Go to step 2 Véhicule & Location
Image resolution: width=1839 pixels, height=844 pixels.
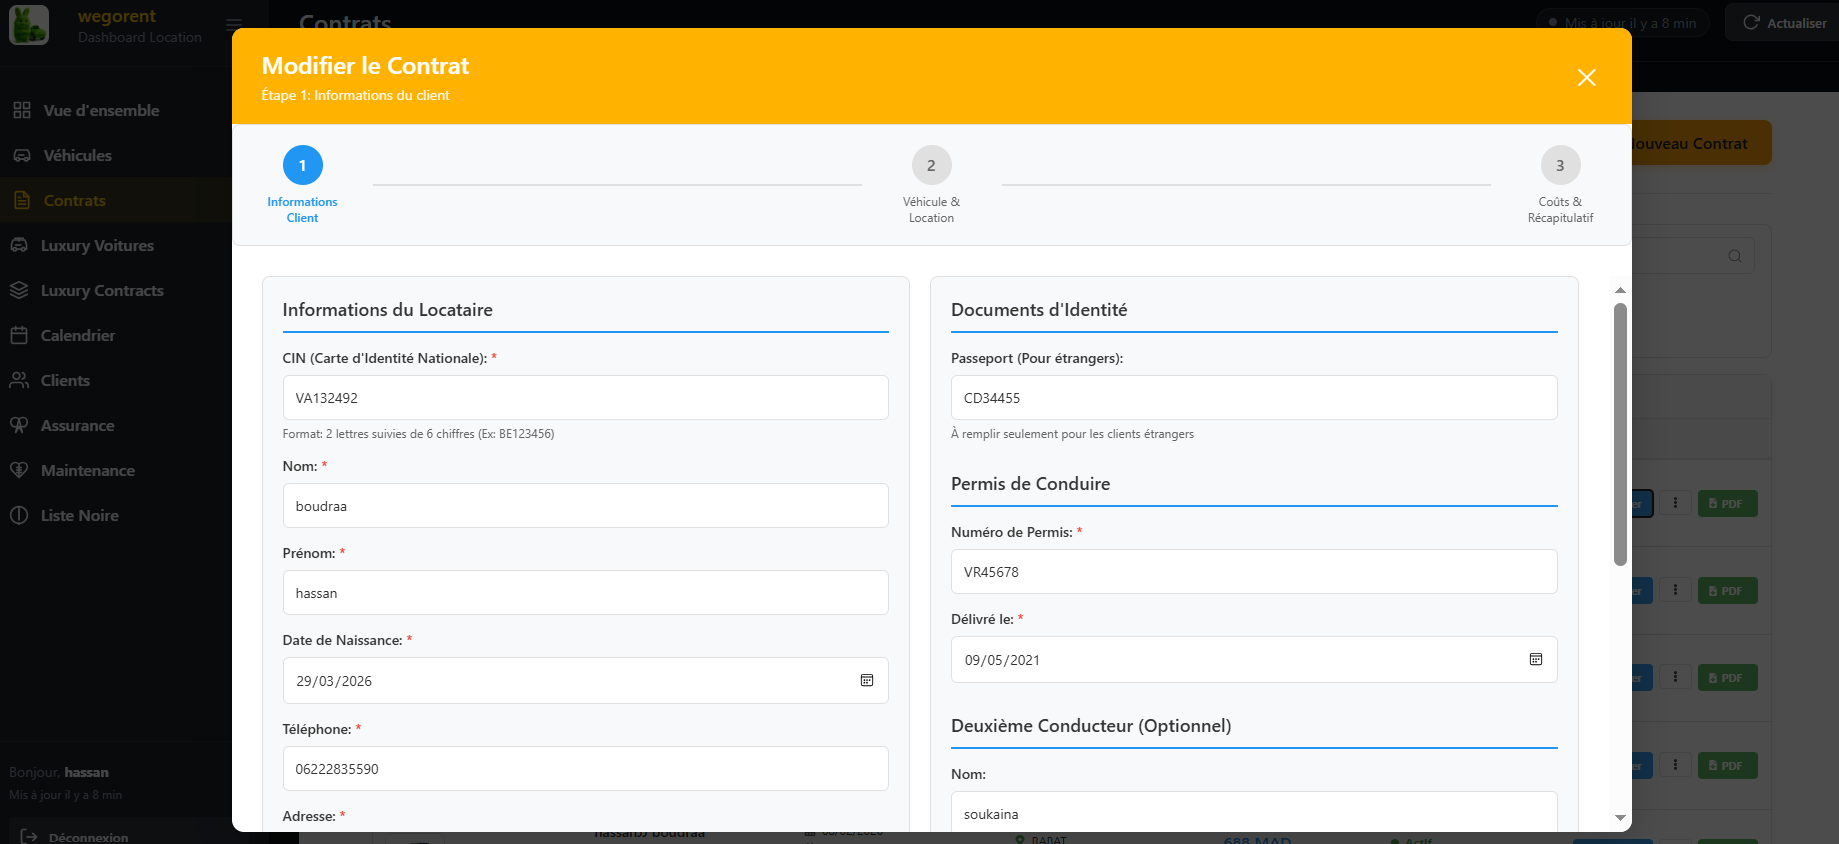click(x=931, y=166)
